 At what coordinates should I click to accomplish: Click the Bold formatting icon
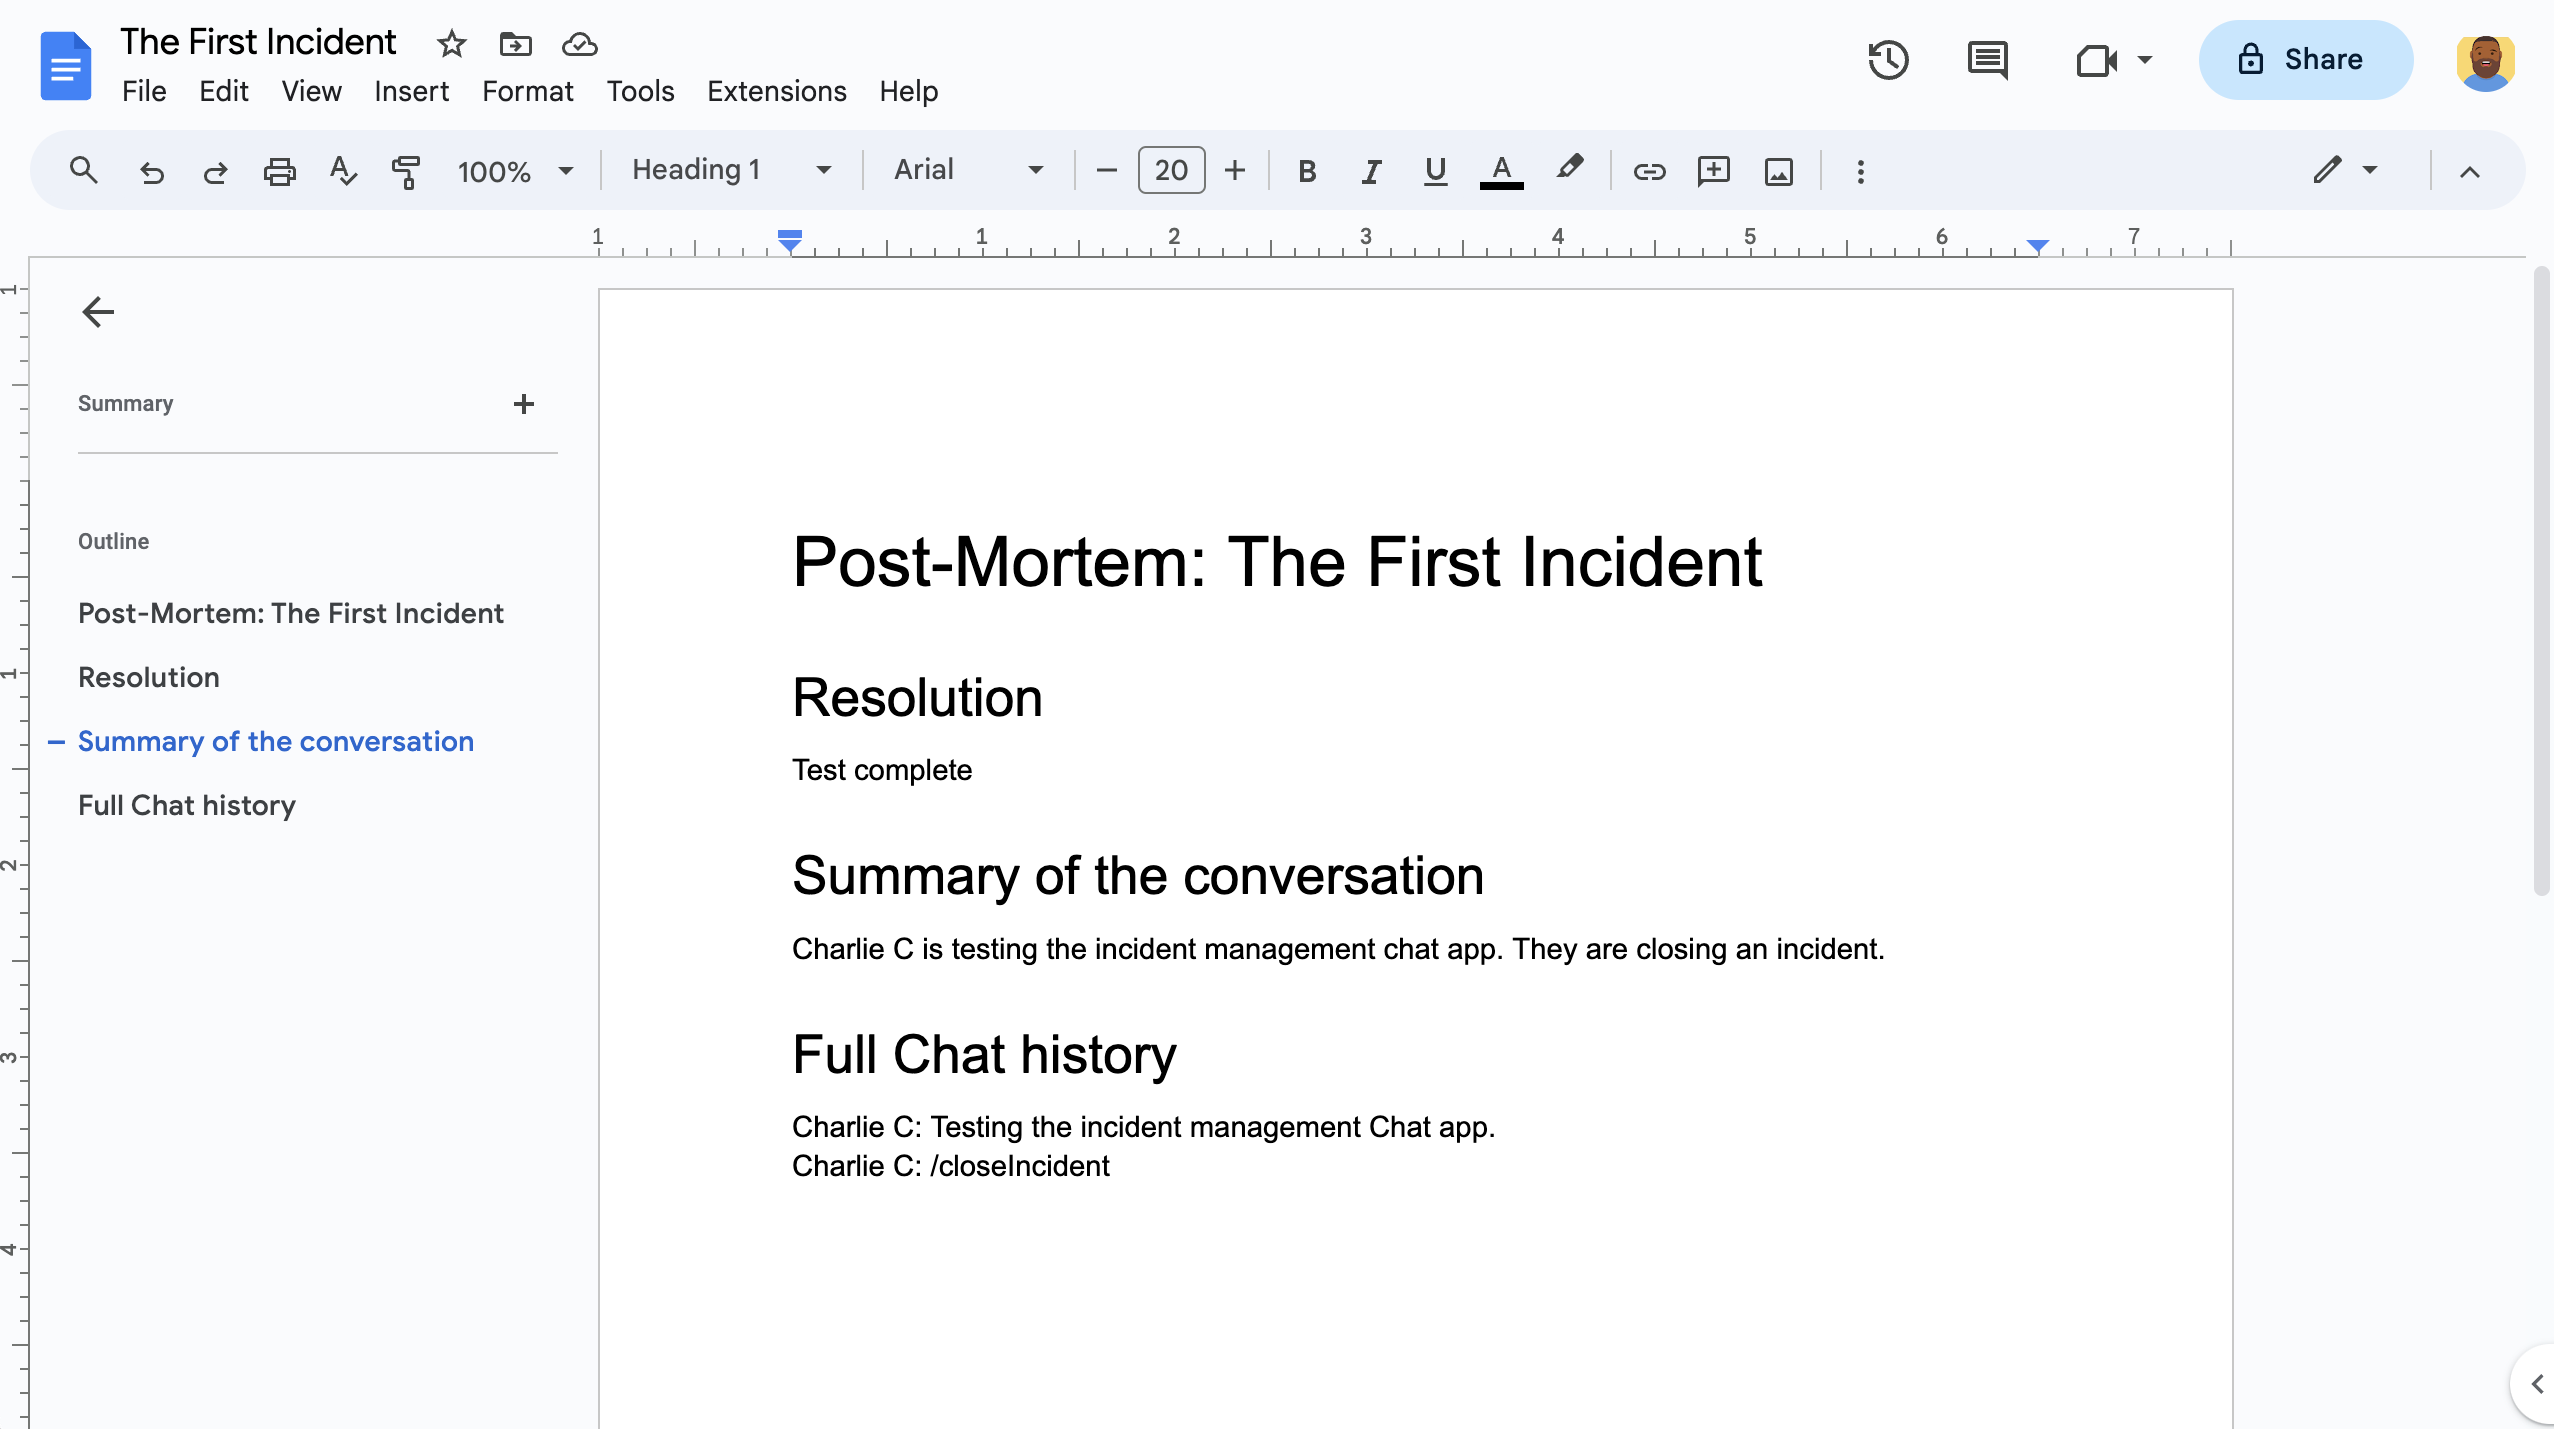1307,170
